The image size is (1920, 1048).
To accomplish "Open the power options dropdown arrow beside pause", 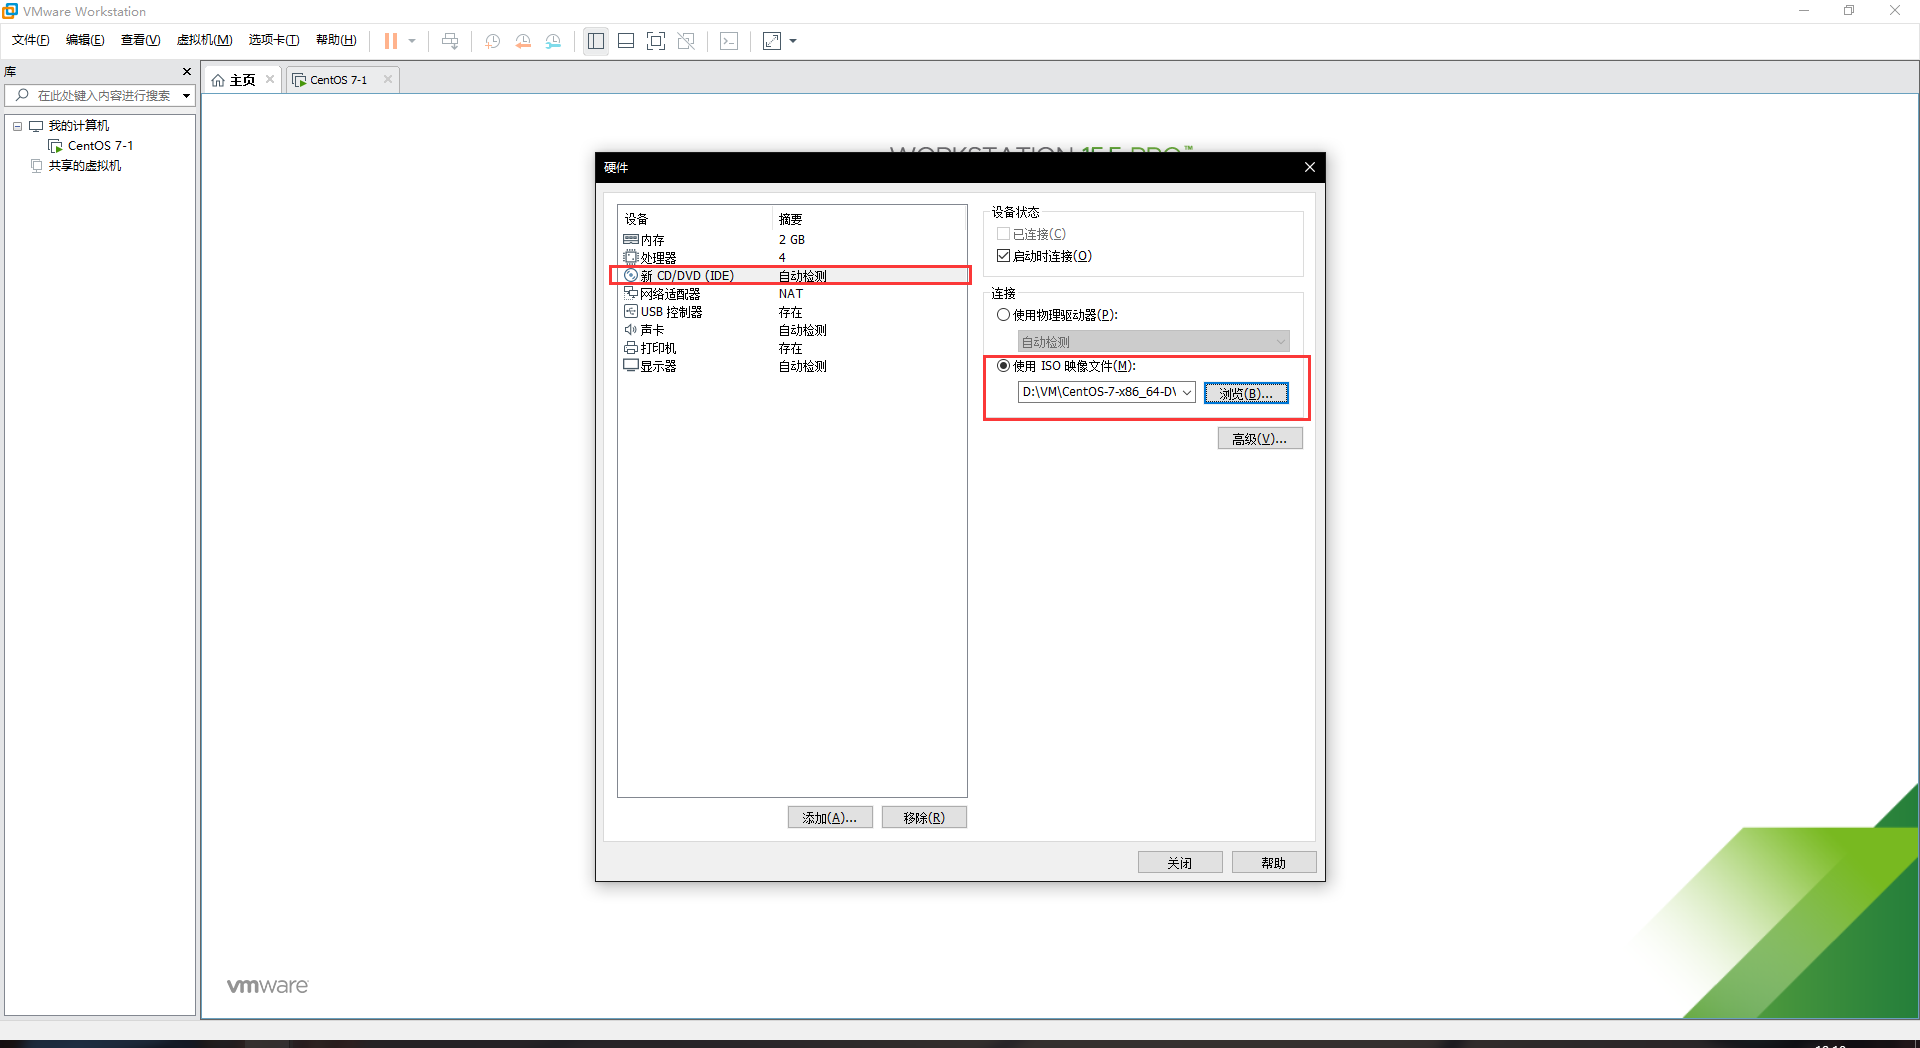I will [x=412, y=41].
